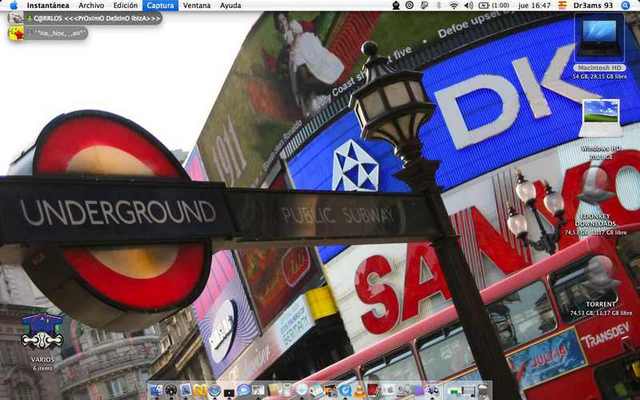This screenshot has width=640, height=400.
Task: Click the Finder icon in the Dock
Action: pyautogui.click(x=155, y=390)
